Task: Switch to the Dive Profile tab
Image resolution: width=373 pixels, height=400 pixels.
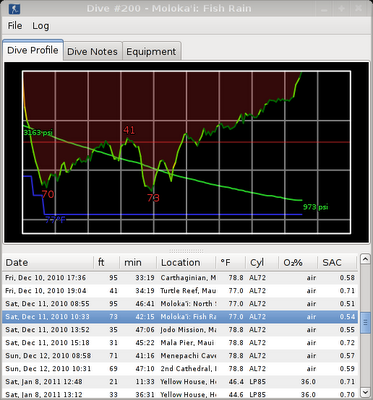Action: point(33,50)
